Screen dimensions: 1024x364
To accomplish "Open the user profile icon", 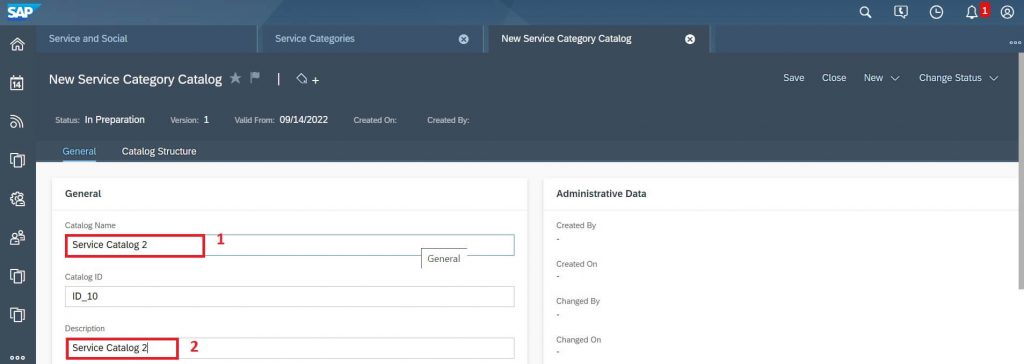I will point(1007,12).
